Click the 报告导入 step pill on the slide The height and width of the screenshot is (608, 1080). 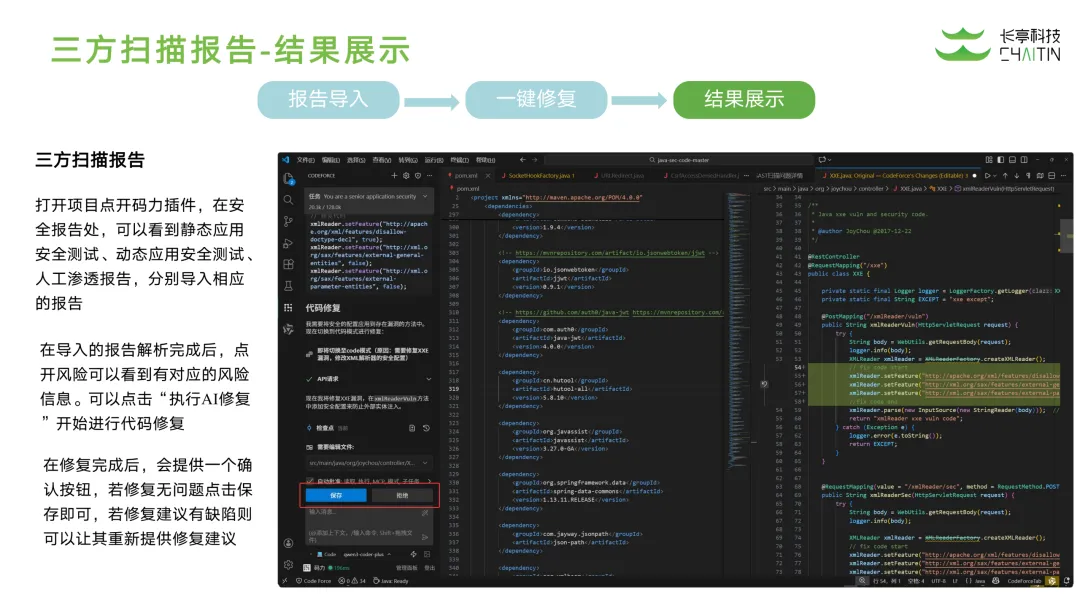coord(329,100)
